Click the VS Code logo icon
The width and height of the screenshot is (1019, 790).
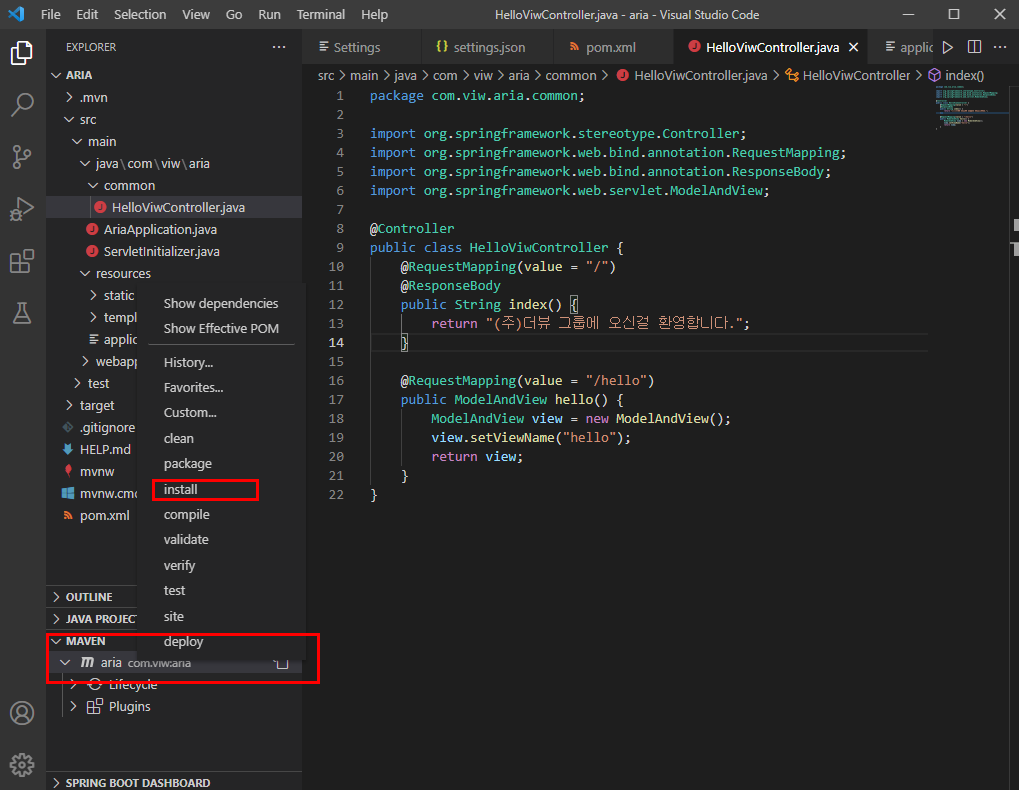click(x=16, y=14)
